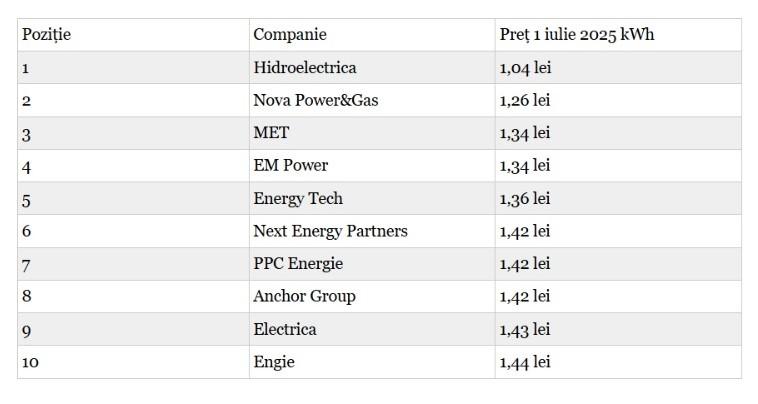
Task: Click the Electrica company cell
Action: coord(285,329)
